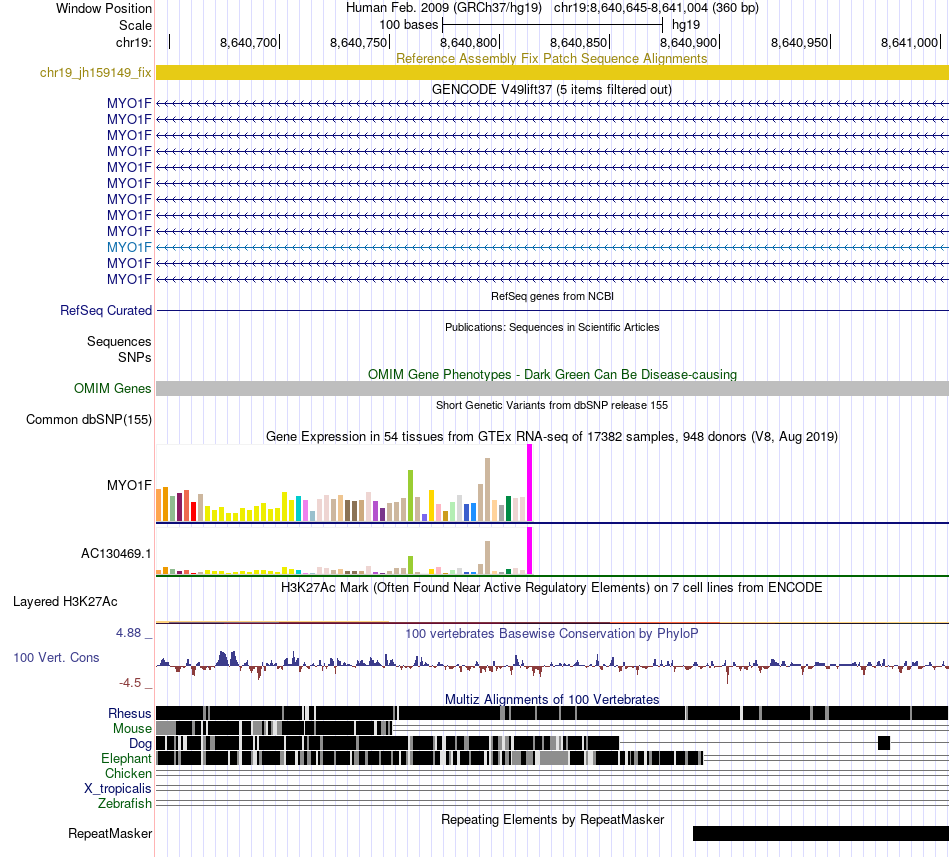Screen dimensions: 950x857
Task: Click the 'RefSeq Curated' label
Action: [x=106, y=311]
